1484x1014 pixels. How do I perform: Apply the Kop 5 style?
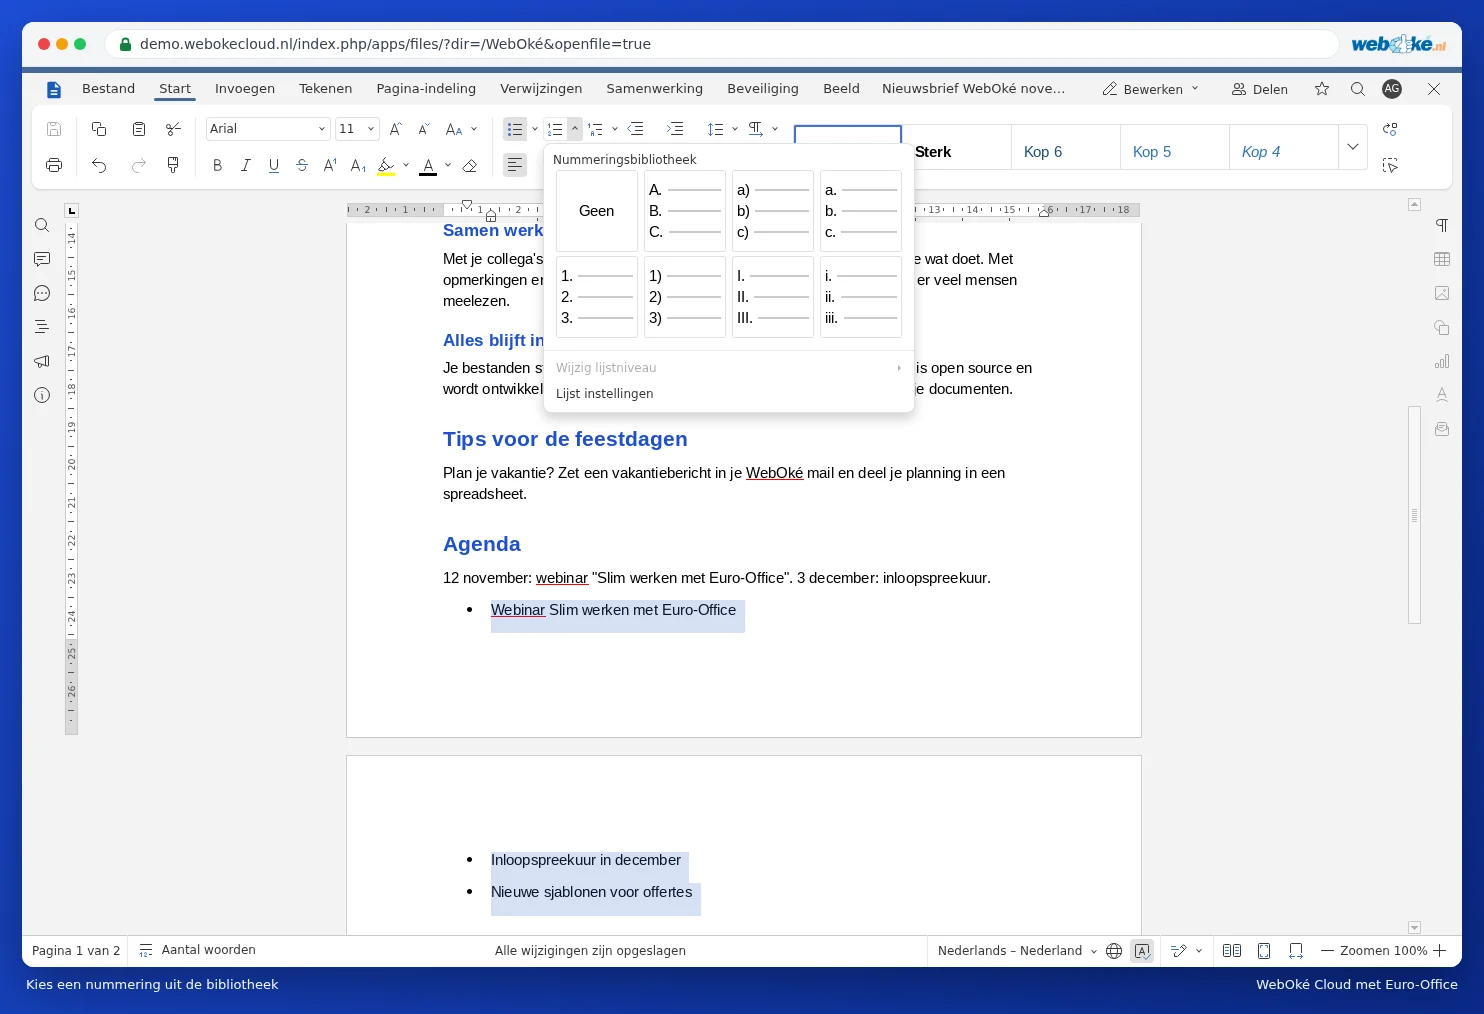tap(1174, 147)
